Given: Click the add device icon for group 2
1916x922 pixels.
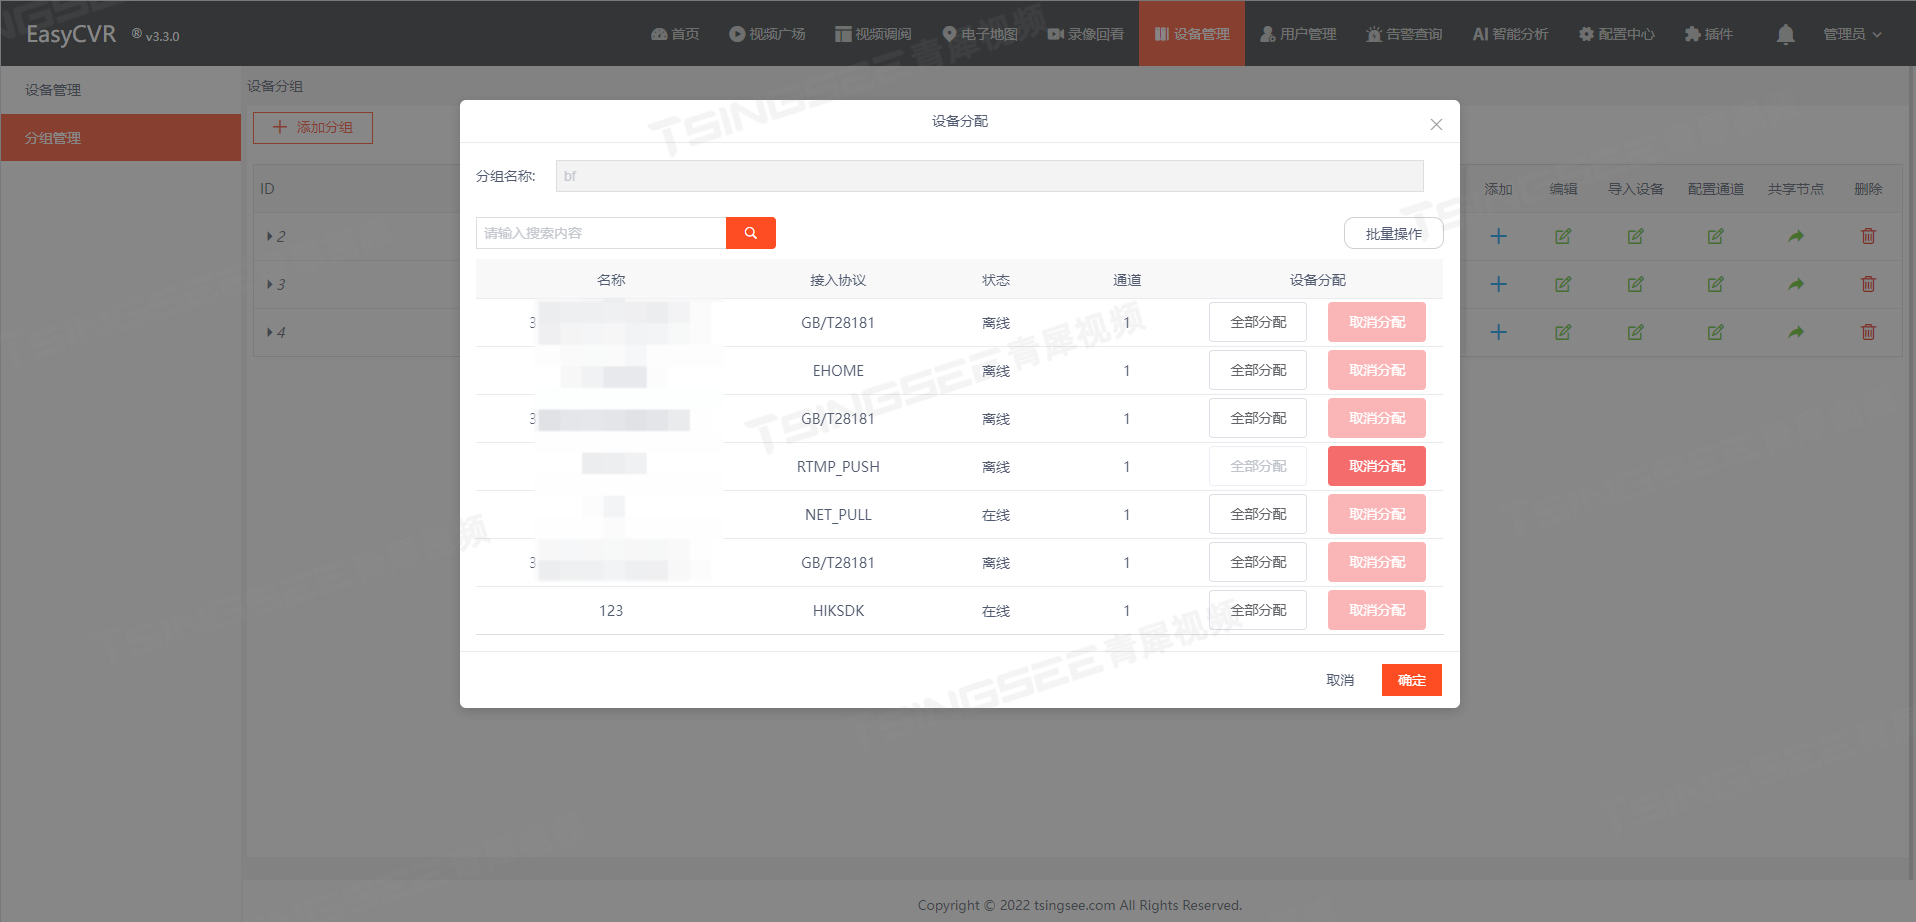Looking at the screenshot, I should [x=1498, y=236].
